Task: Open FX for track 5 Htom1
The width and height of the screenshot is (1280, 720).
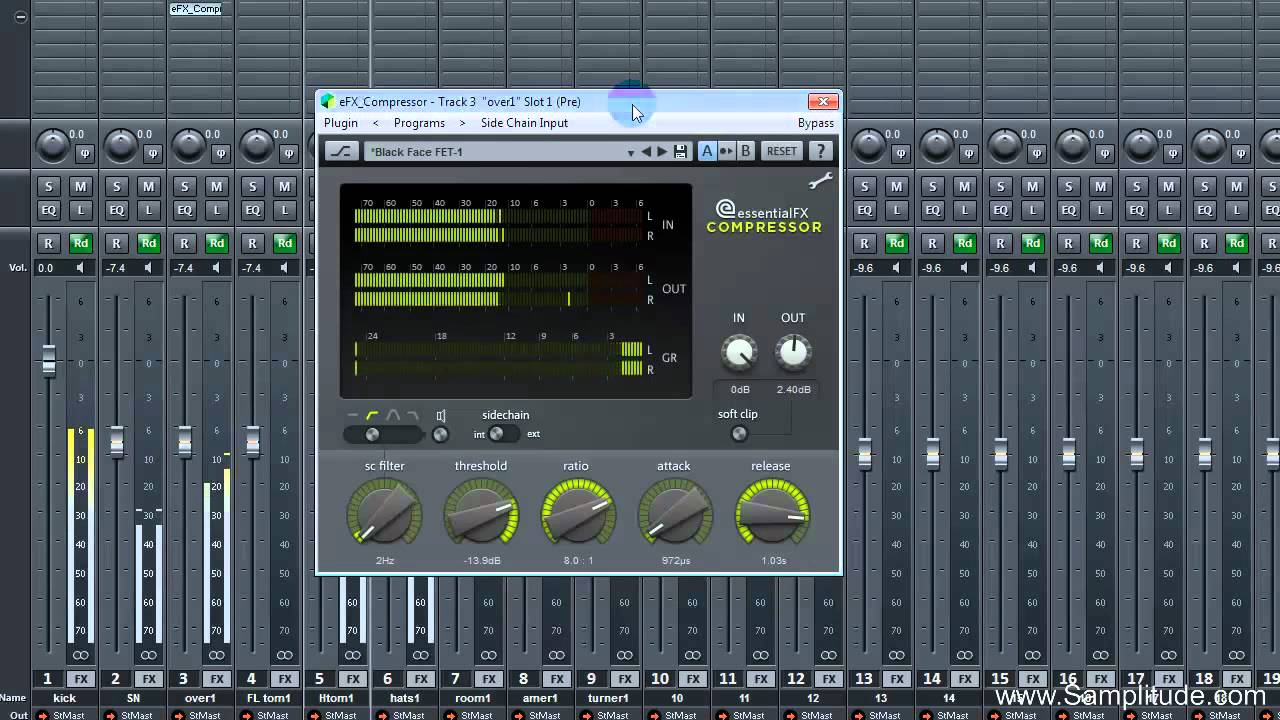Action: click(353, 679)
